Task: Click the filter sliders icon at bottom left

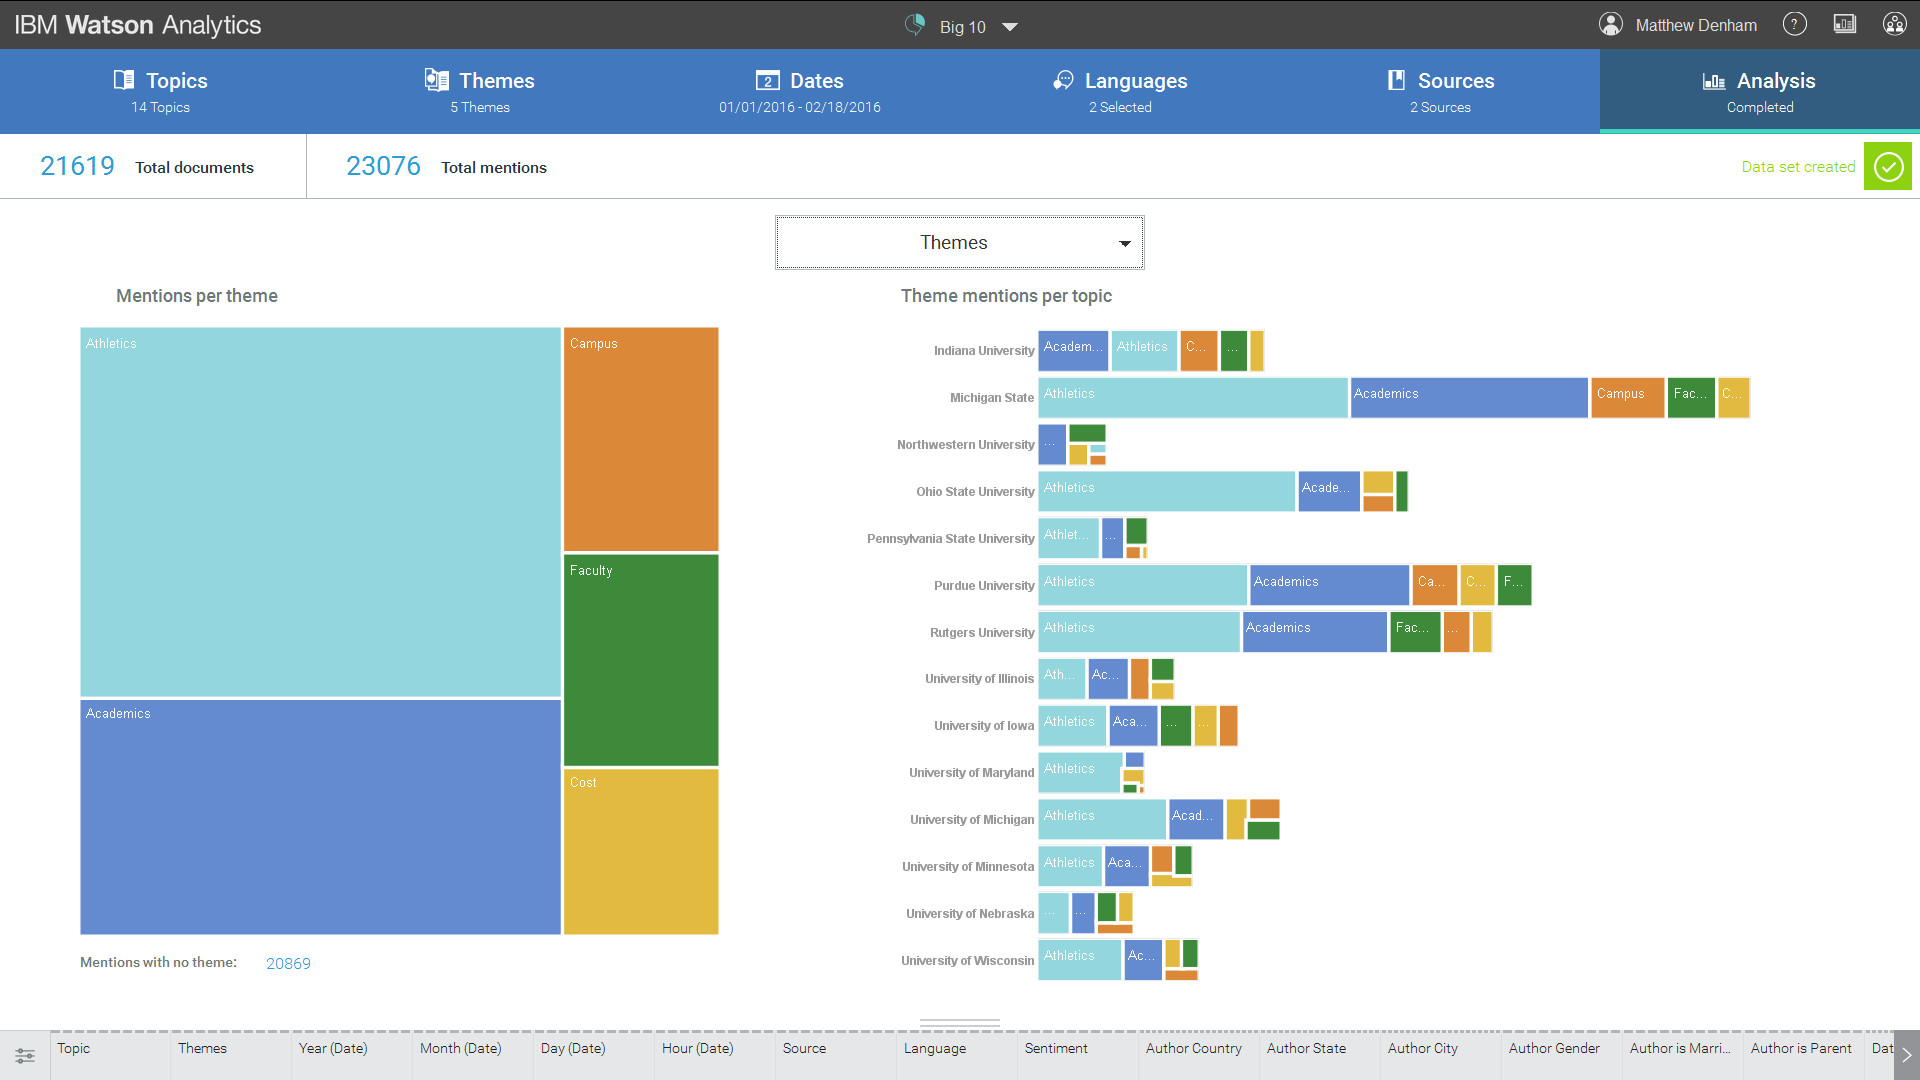Action: 25,1056
